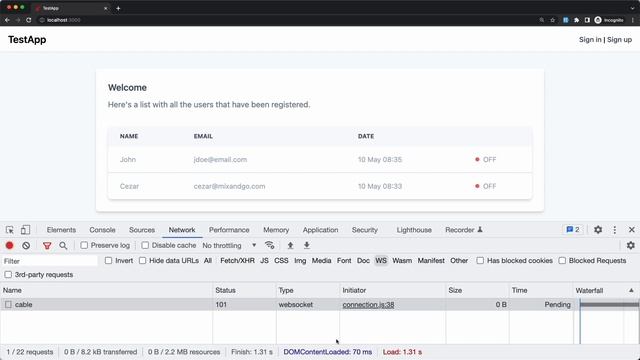
Task: Filter requests by Doc type
Action: pyautogui.click(x=363, y=260)
